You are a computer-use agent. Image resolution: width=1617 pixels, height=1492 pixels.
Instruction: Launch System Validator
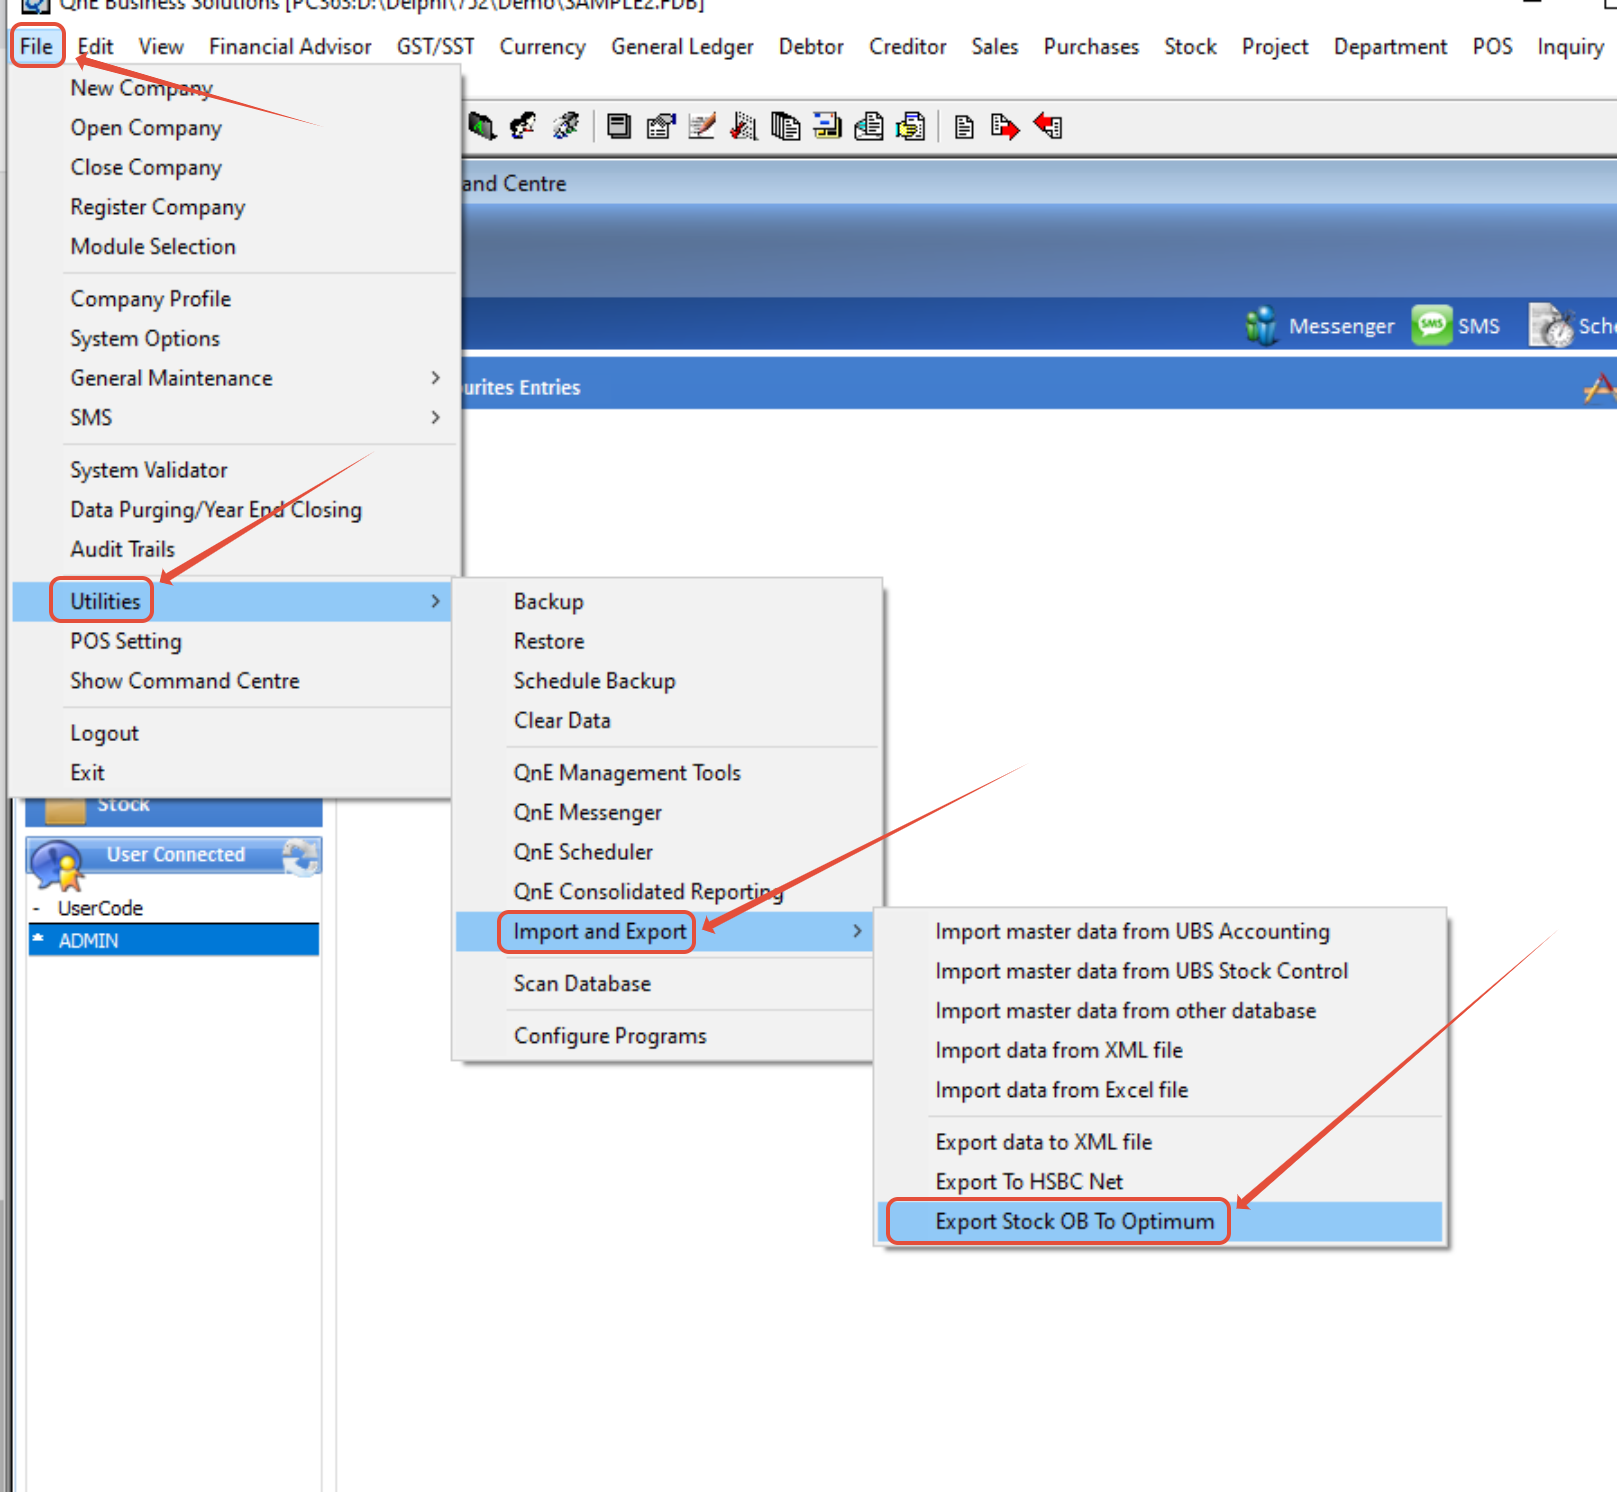(x=149, y=470)
